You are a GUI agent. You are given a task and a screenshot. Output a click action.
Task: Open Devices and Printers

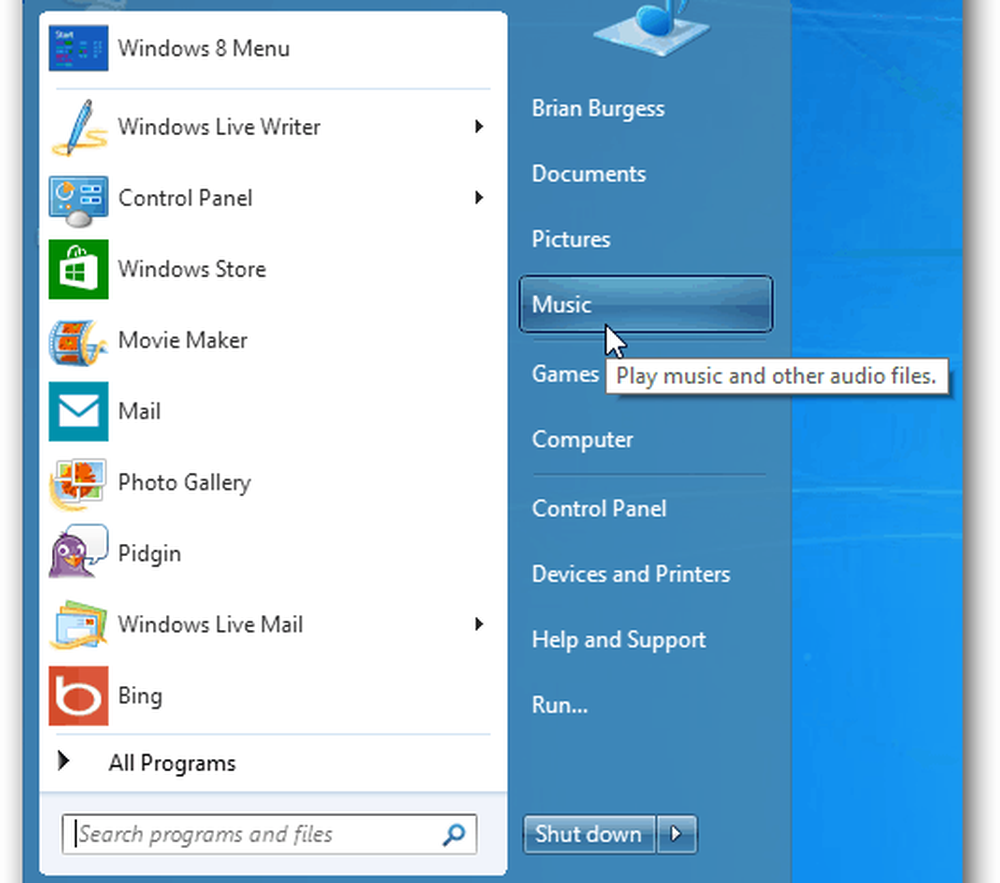click(630, 574)
